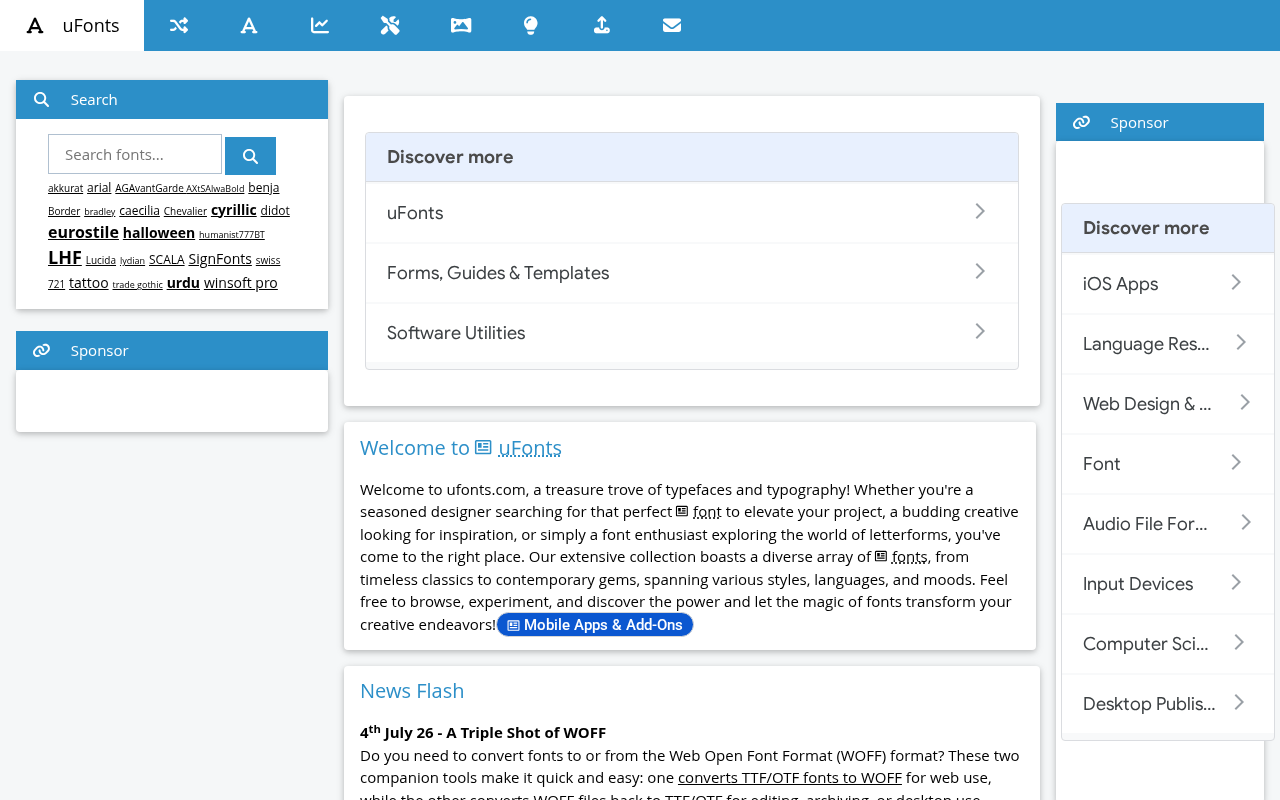The image size is (1280, 800).
Task: Click the Chevalier tag
Action: click(185, 211)
